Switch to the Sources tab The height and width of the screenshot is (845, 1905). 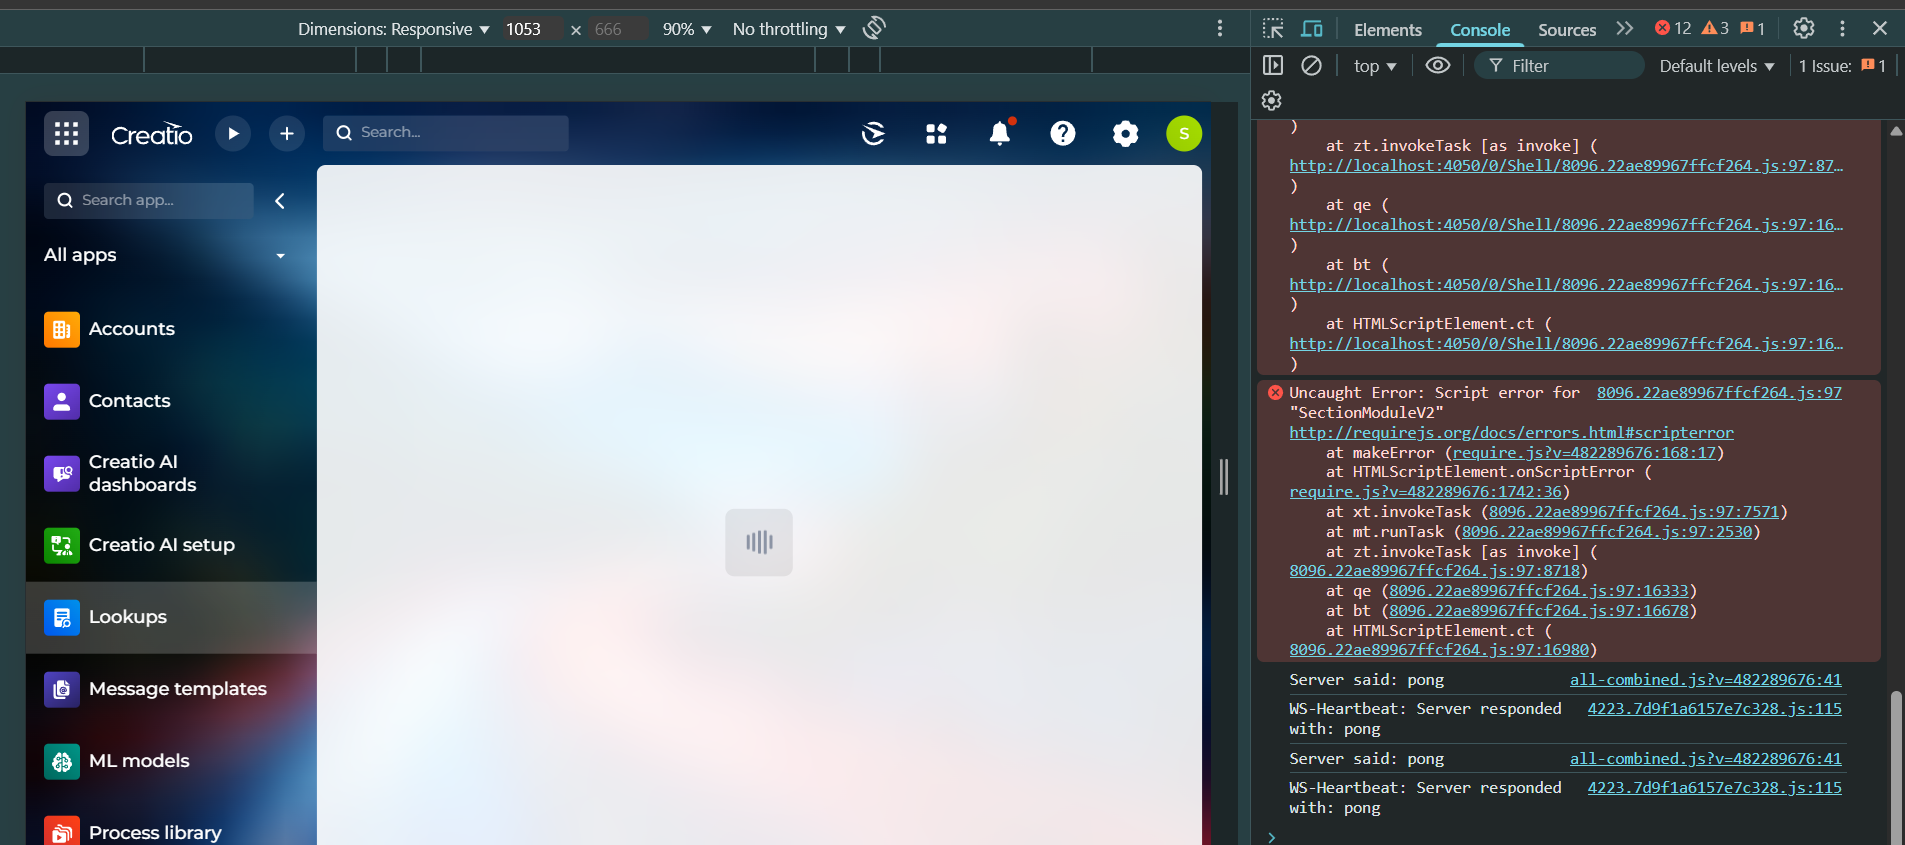point(1567,30)
